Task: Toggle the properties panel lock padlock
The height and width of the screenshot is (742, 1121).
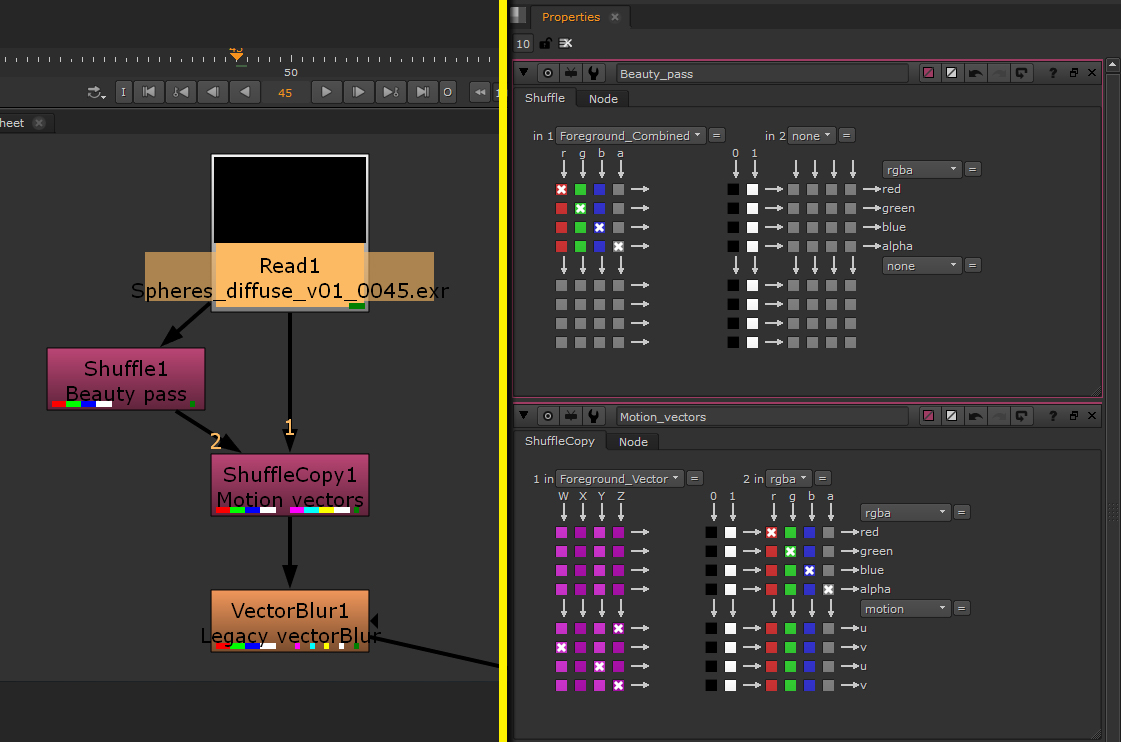Action: 544,43
